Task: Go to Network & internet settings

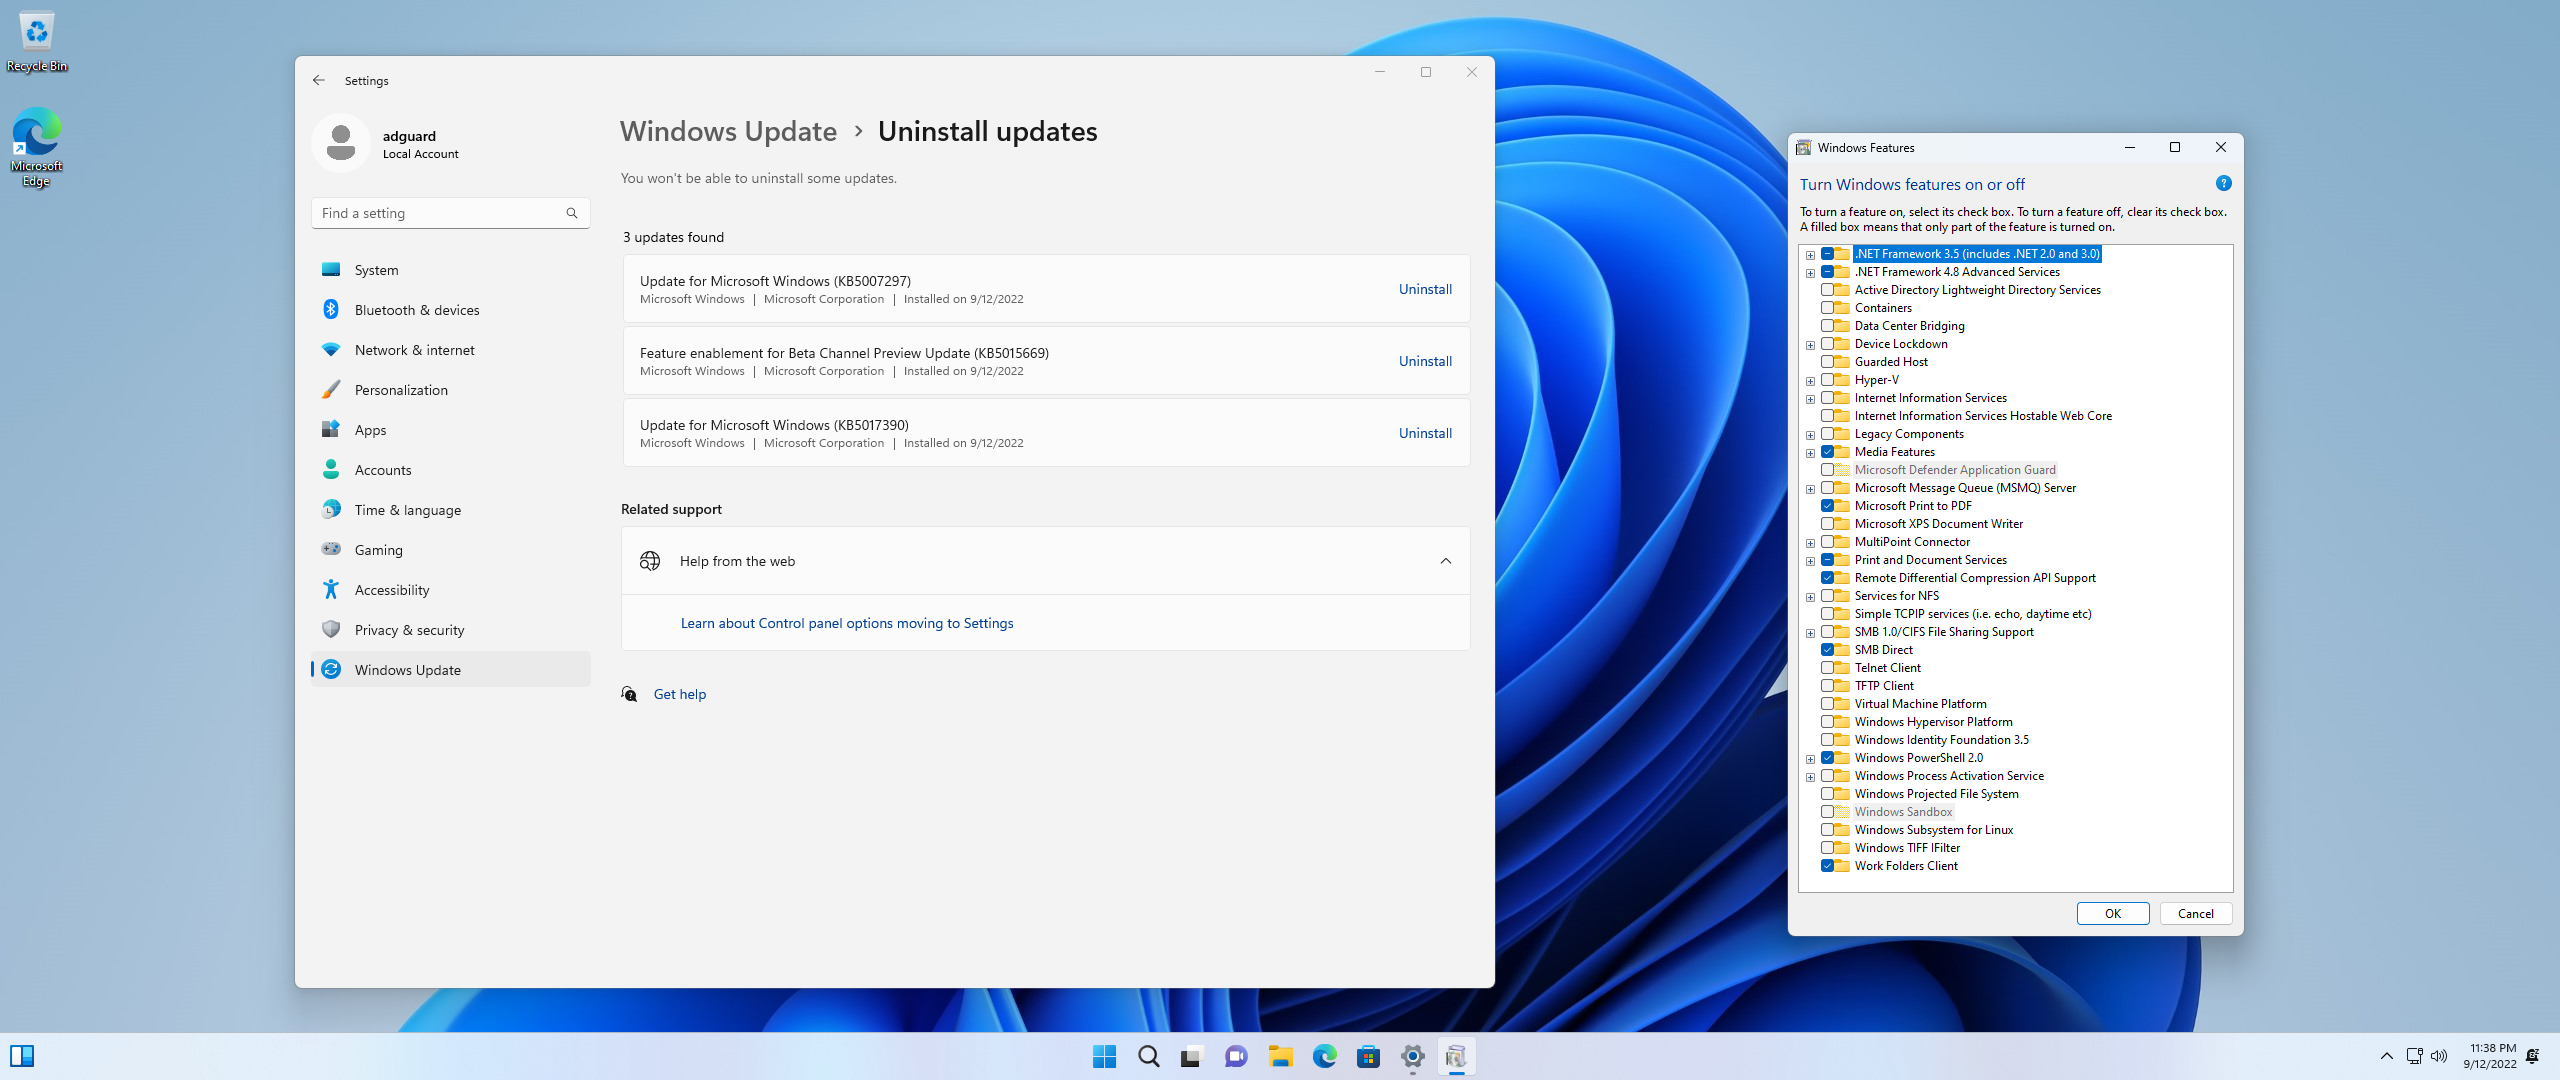Action: pos(451,350)
